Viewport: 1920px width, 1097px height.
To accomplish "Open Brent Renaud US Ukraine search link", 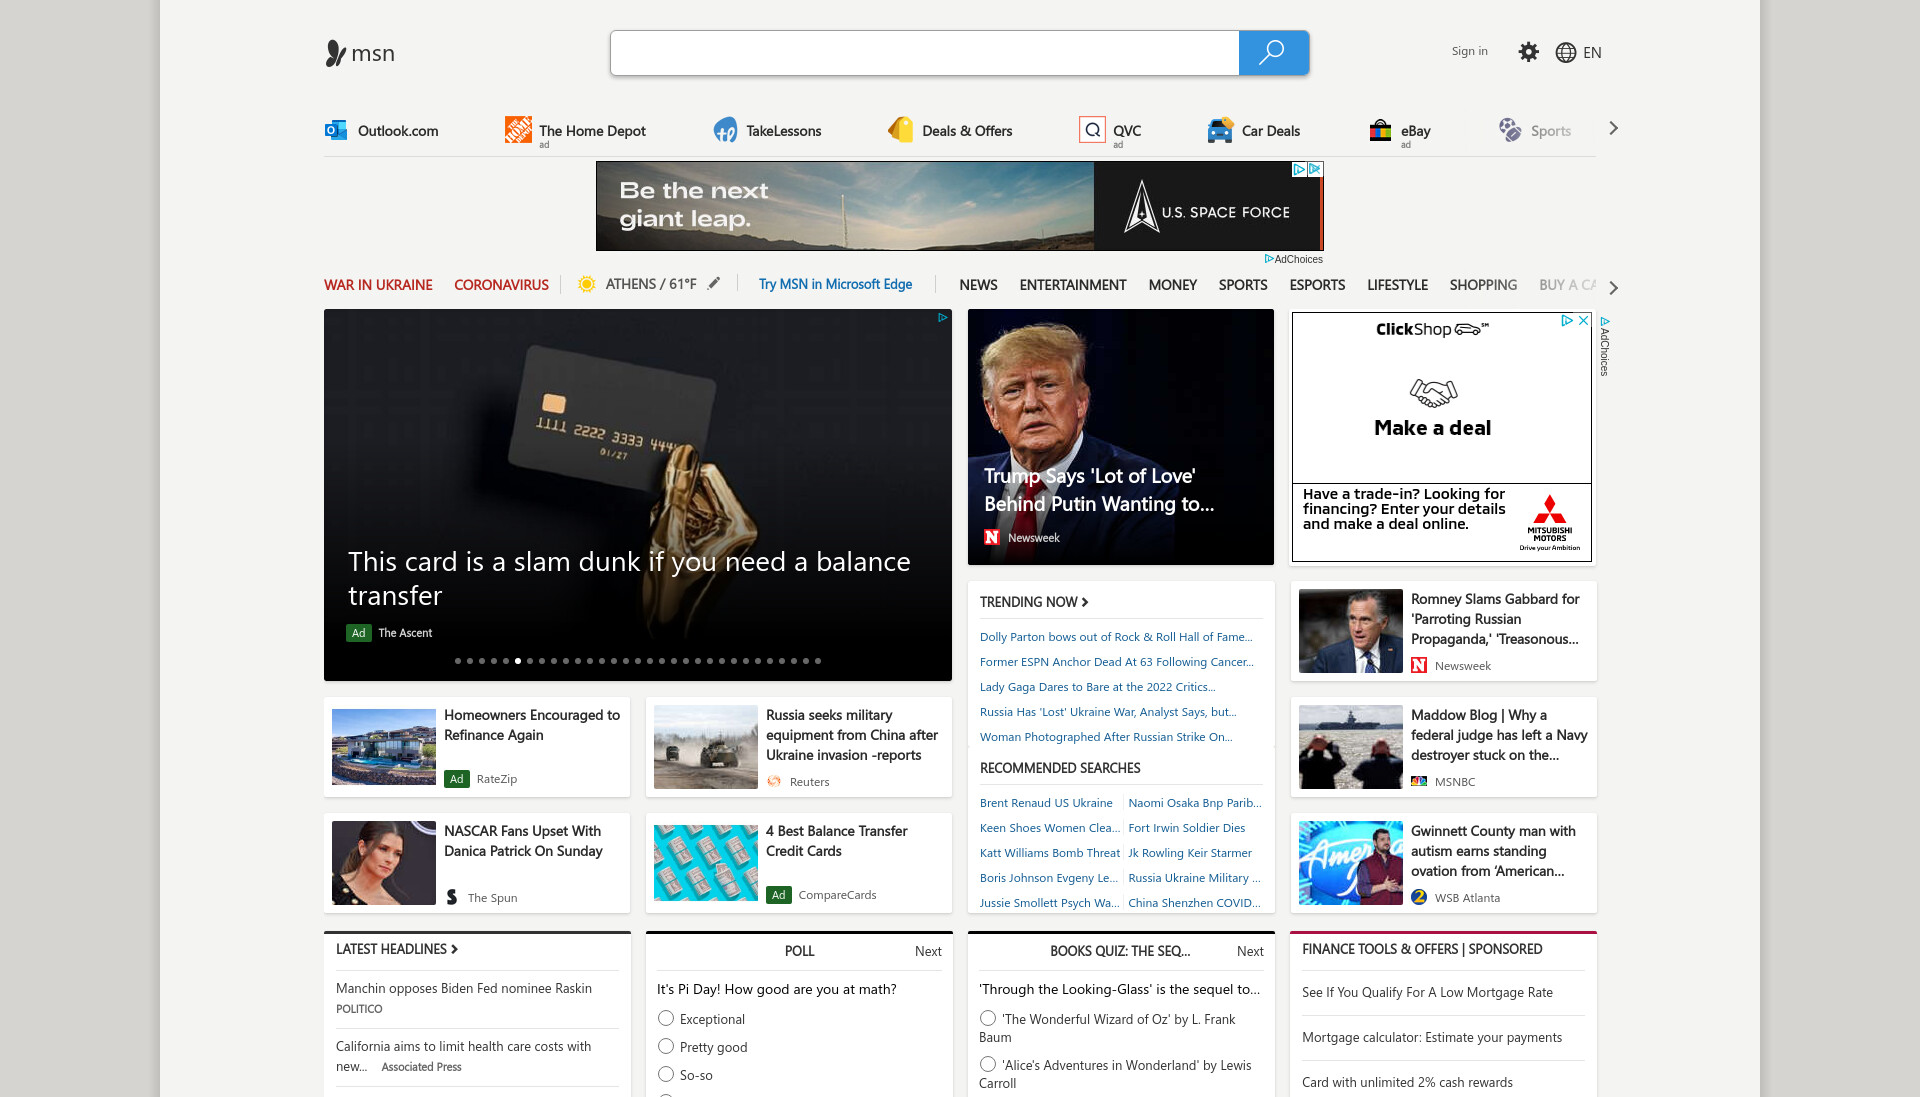I will (1046, 802).
